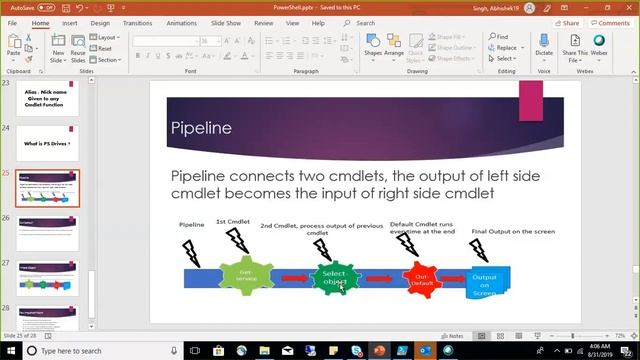The height and width of the screenshot is (360, 640).
Task: Select slide 23 thumbnail about Alias
Action: tap(47, 98)
